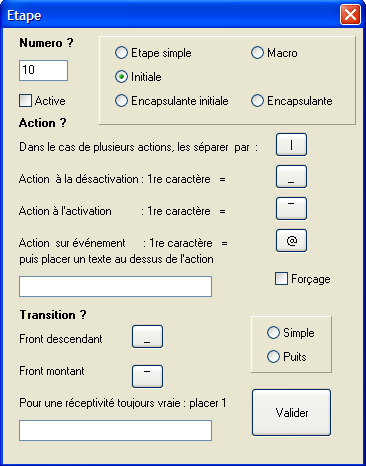Close the Etape dialog window
Image resolution: width=366 pixels, height=466 pixels.
click(x=350, y=15)
